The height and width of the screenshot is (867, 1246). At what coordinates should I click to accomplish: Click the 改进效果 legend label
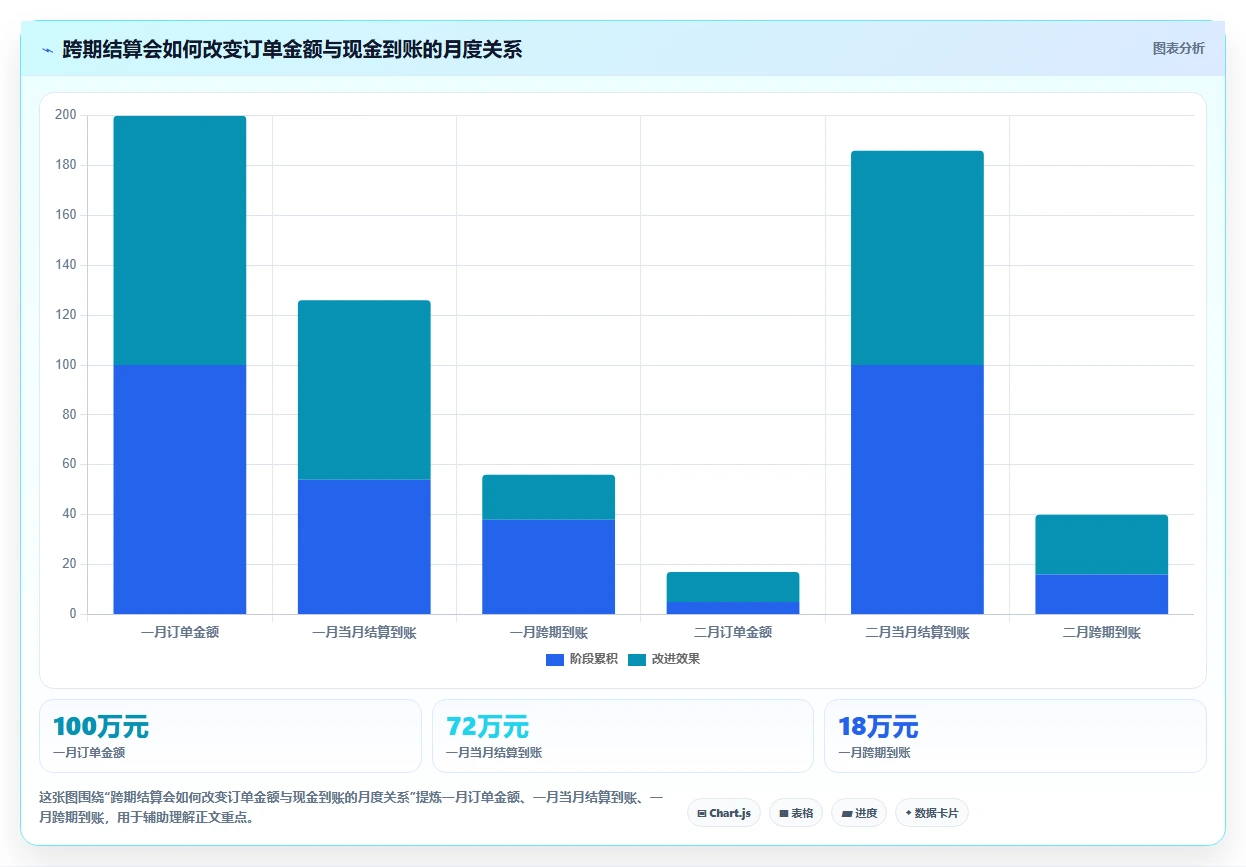(x=676, y=659)
